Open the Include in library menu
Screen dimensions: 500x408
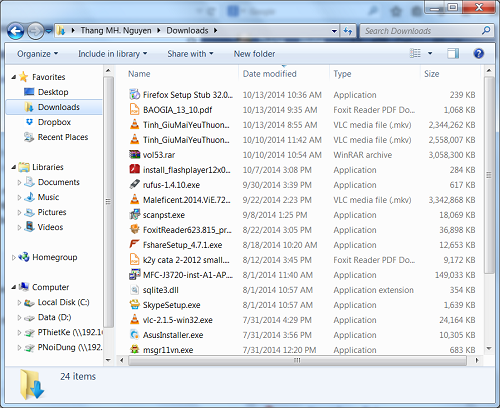click(112, 54)
